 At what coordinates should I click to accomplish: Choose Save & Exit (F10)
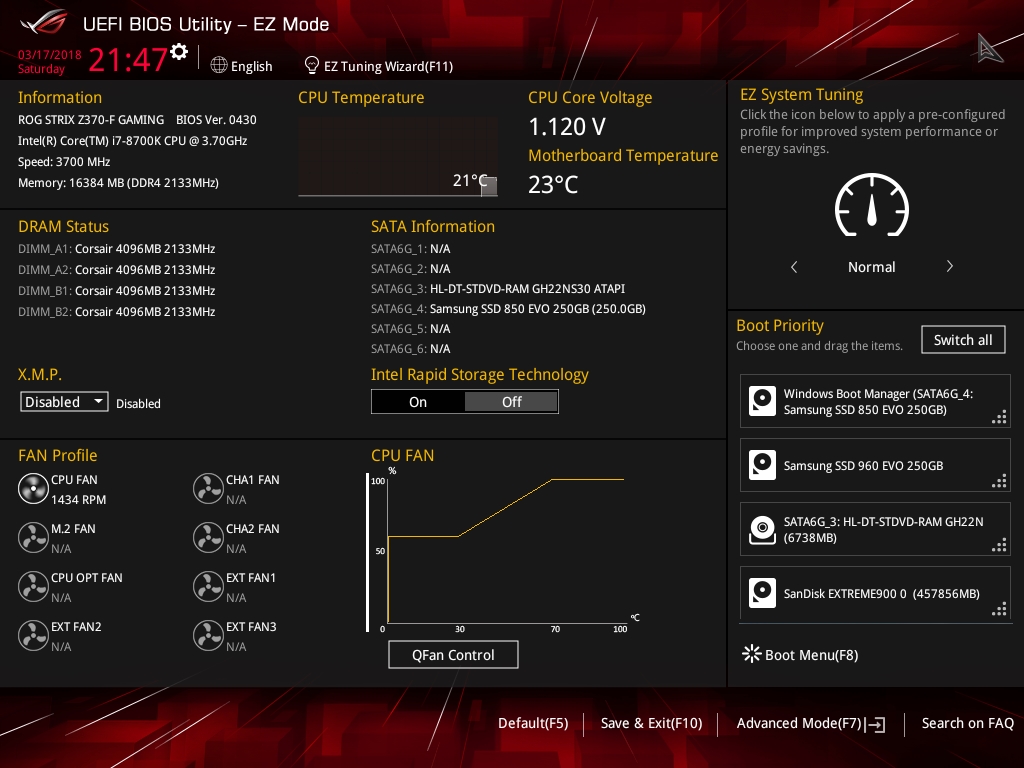tap(651, 723)
